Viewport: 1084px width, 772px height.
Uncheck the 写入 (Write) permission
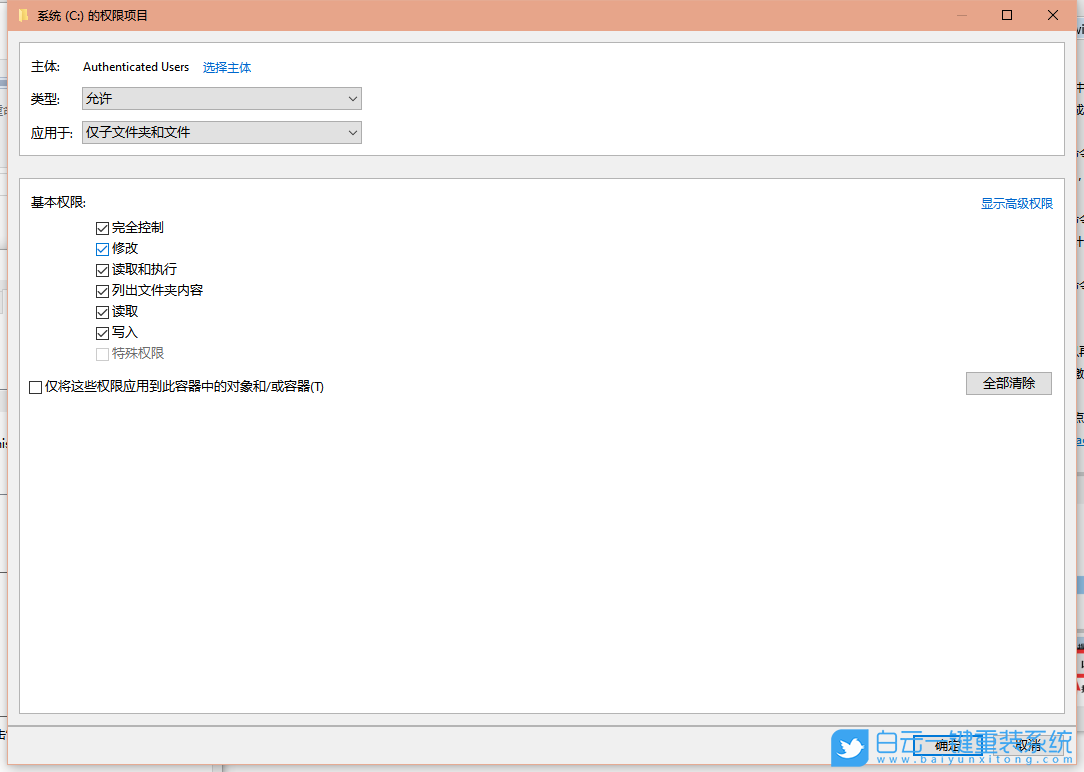pos(102,332)
